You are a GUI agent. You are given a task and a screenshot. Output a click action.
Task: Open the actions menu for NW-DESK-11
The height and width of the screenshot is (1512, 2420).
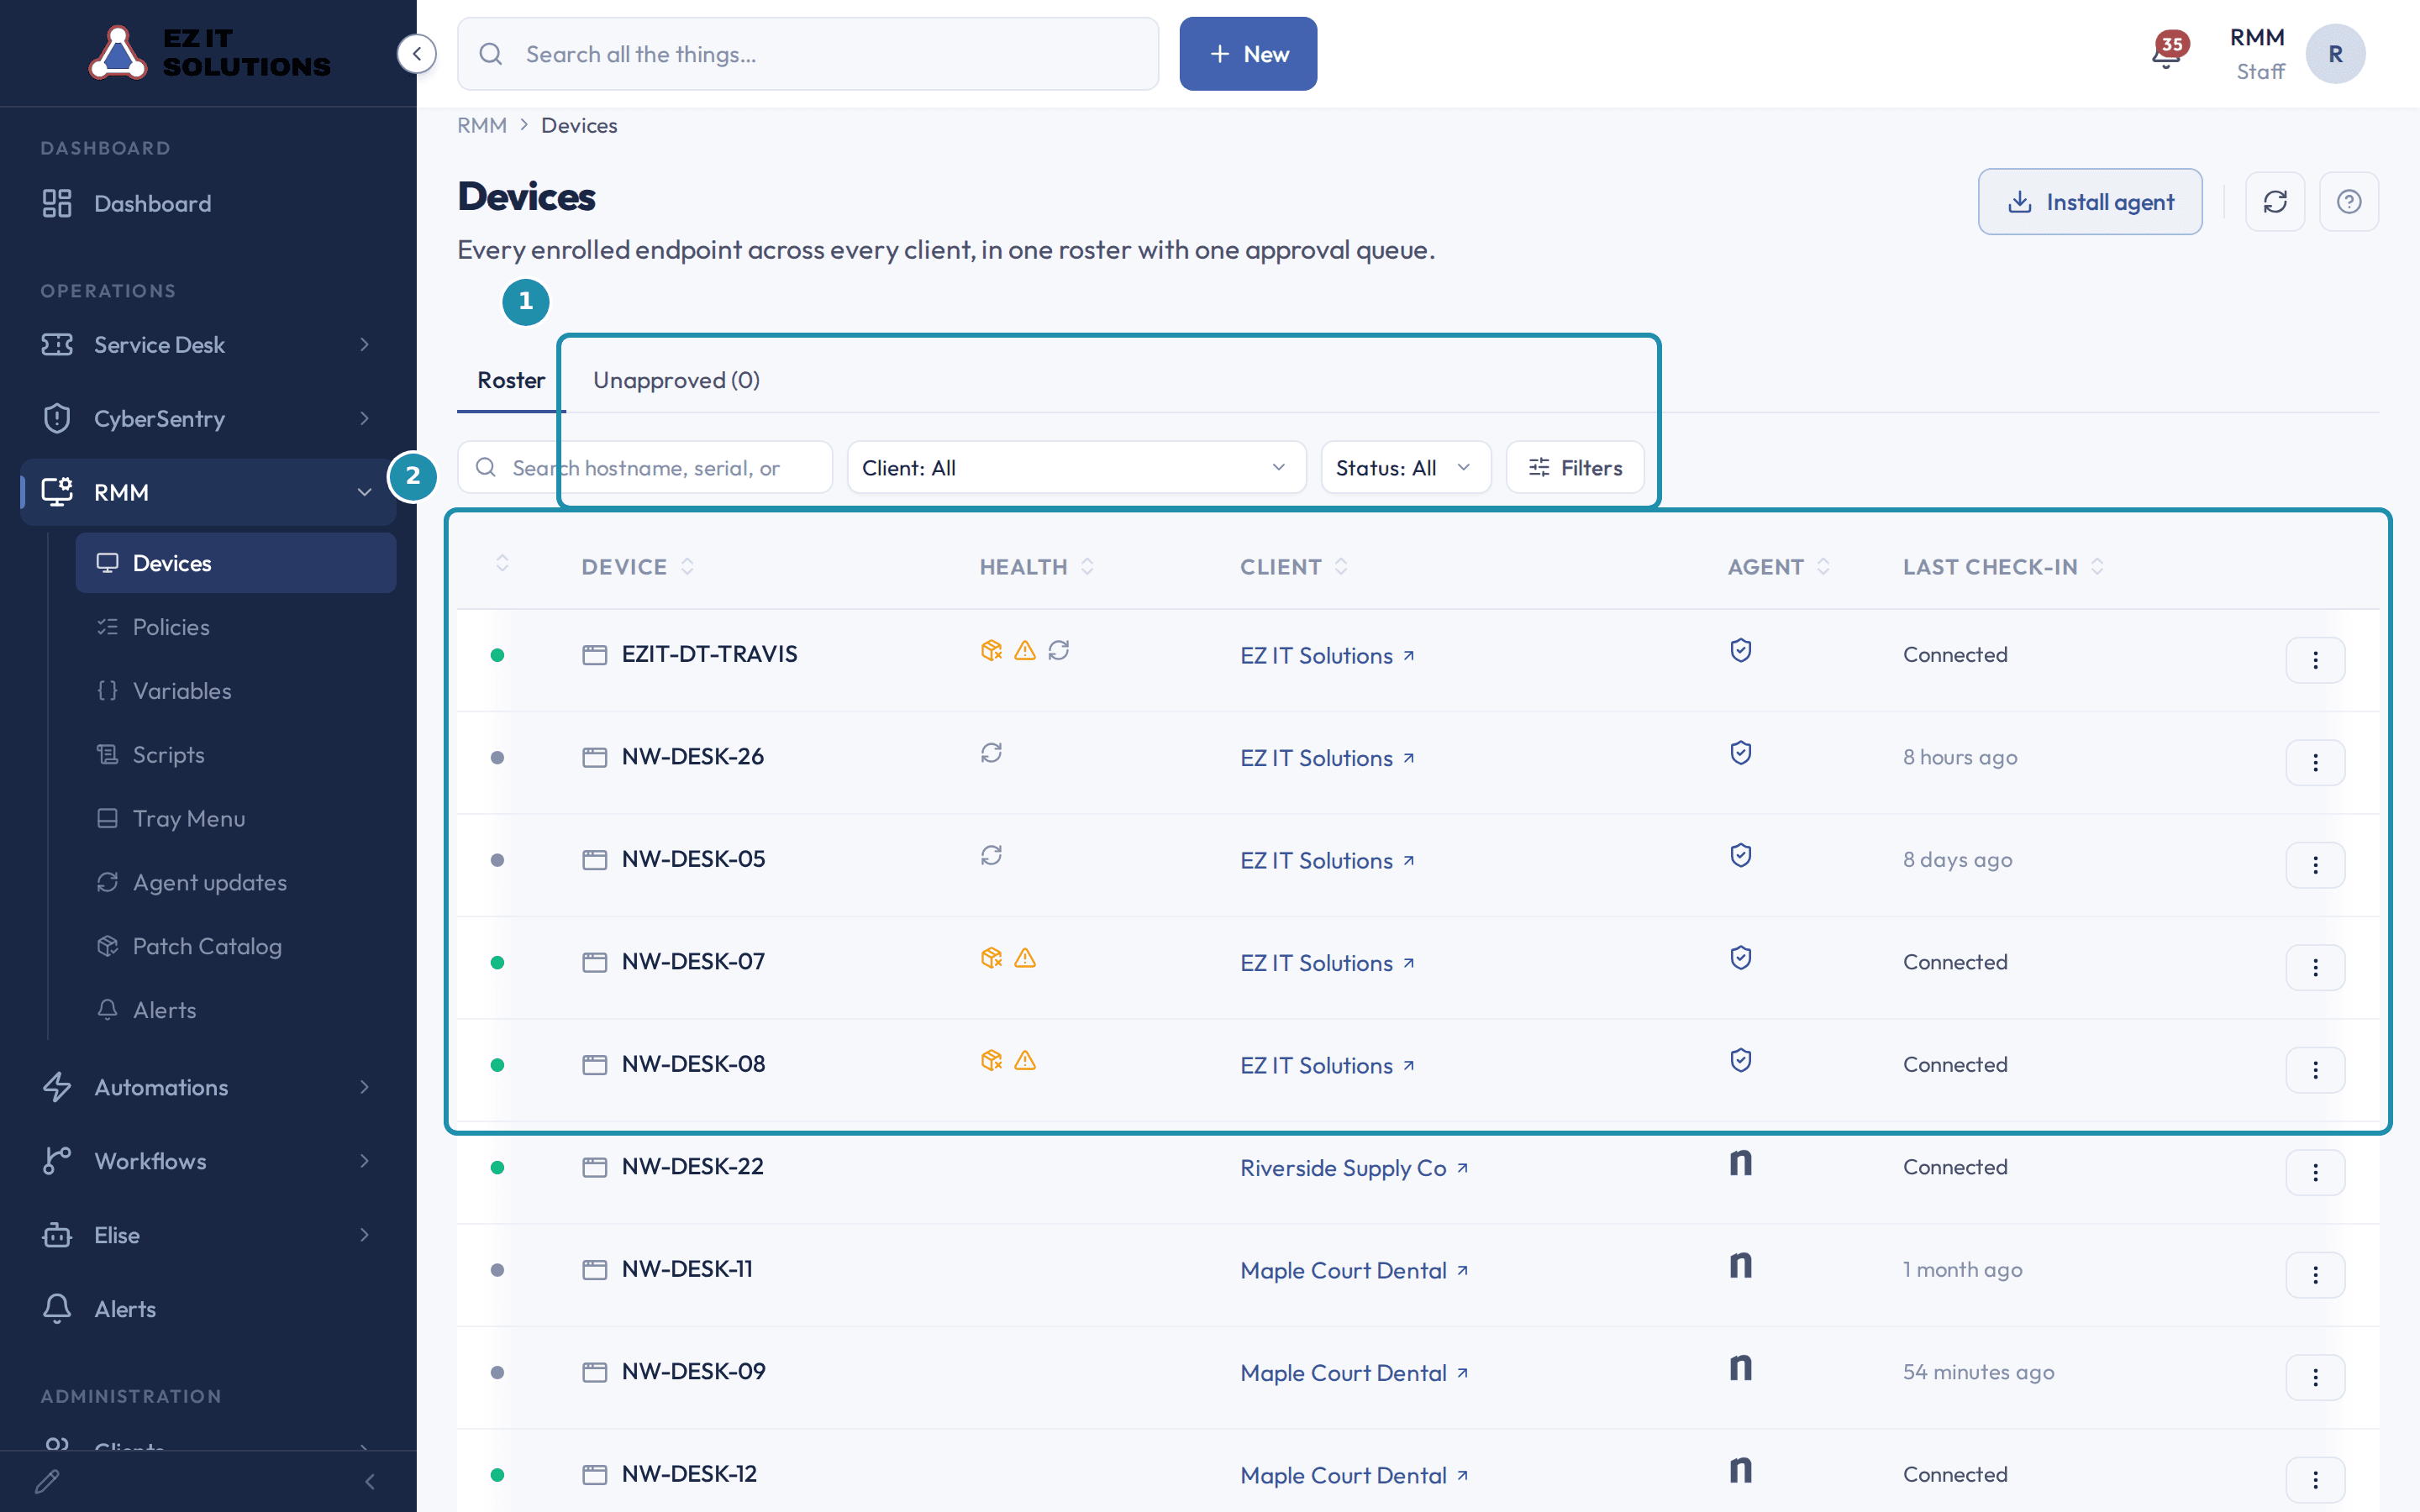pos(2315,1274)
